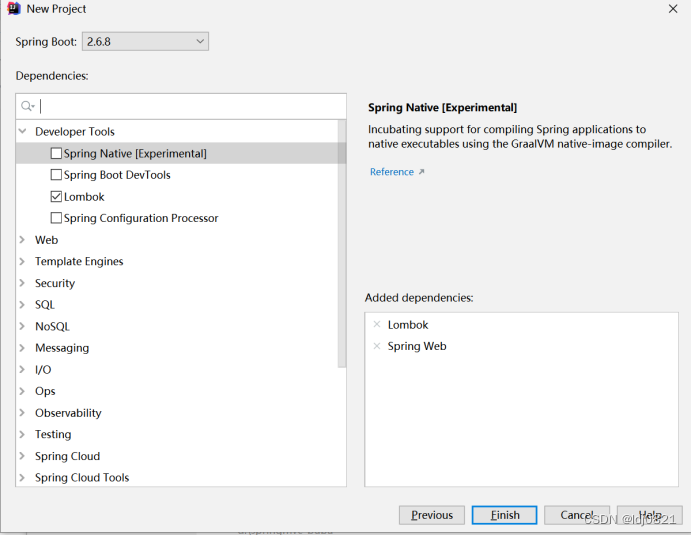Expand the Messaging category
Screen dimensions: 692x536
click(23, 348)
